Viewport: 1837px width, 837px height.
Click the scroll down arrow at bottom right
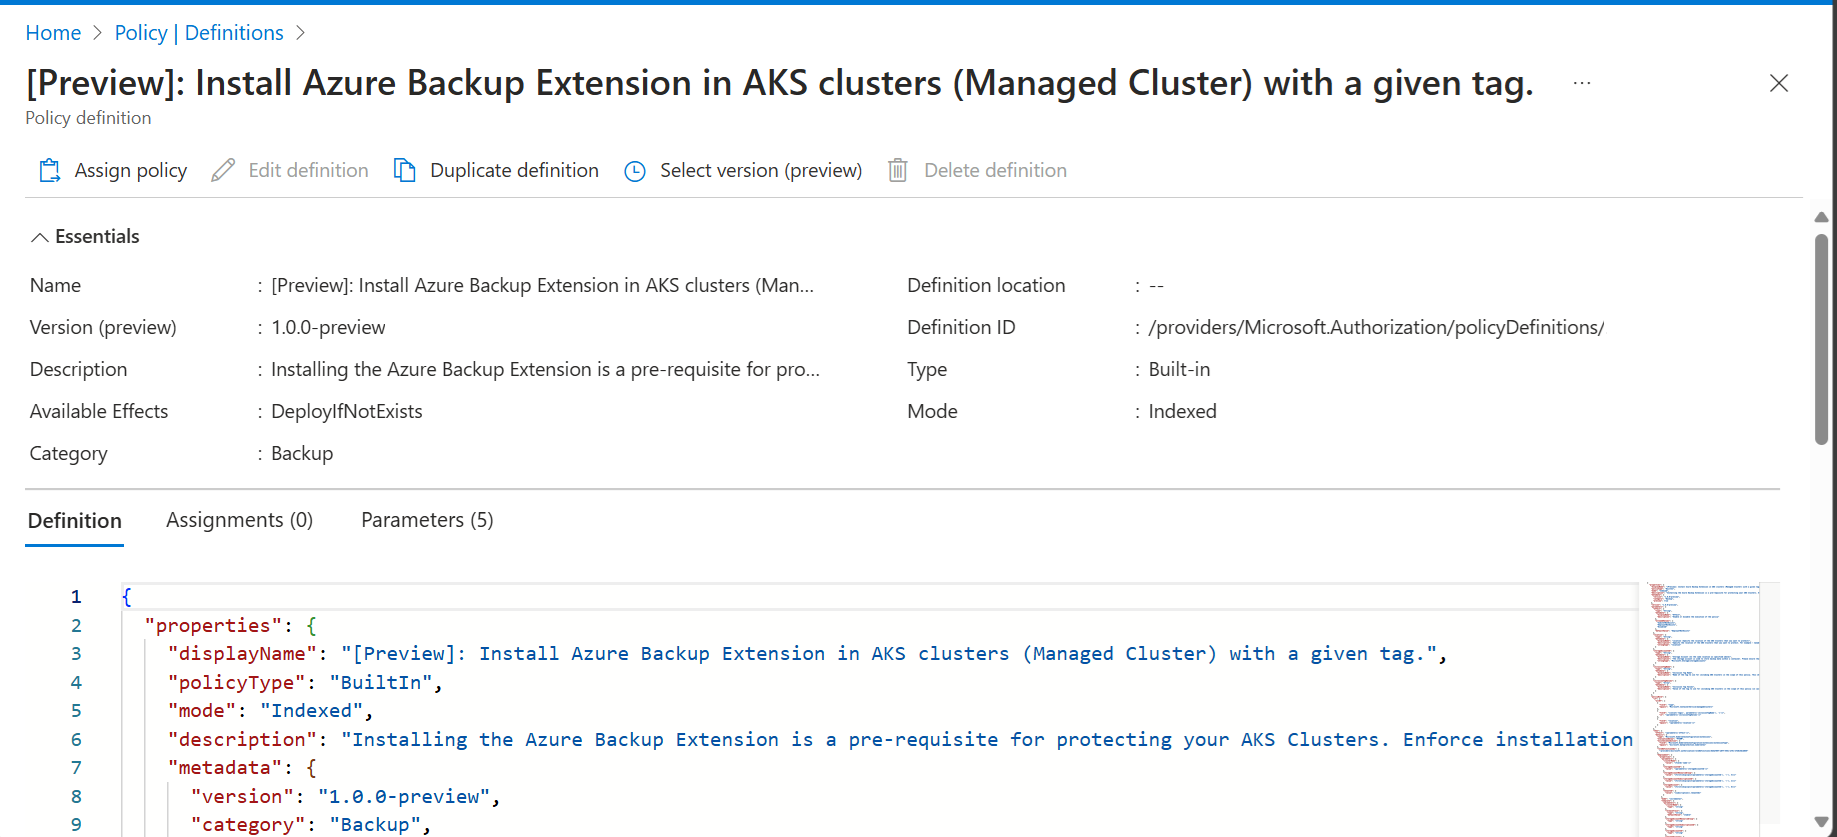1821,823
